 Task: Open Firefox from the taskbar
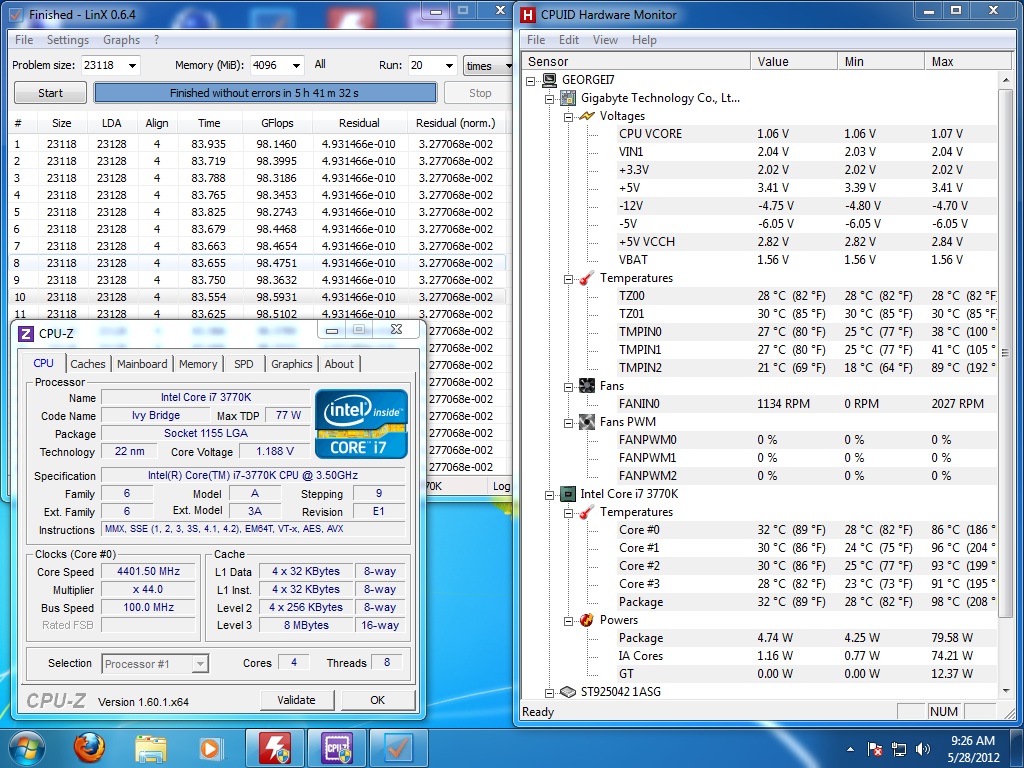[x=89, y=748]
